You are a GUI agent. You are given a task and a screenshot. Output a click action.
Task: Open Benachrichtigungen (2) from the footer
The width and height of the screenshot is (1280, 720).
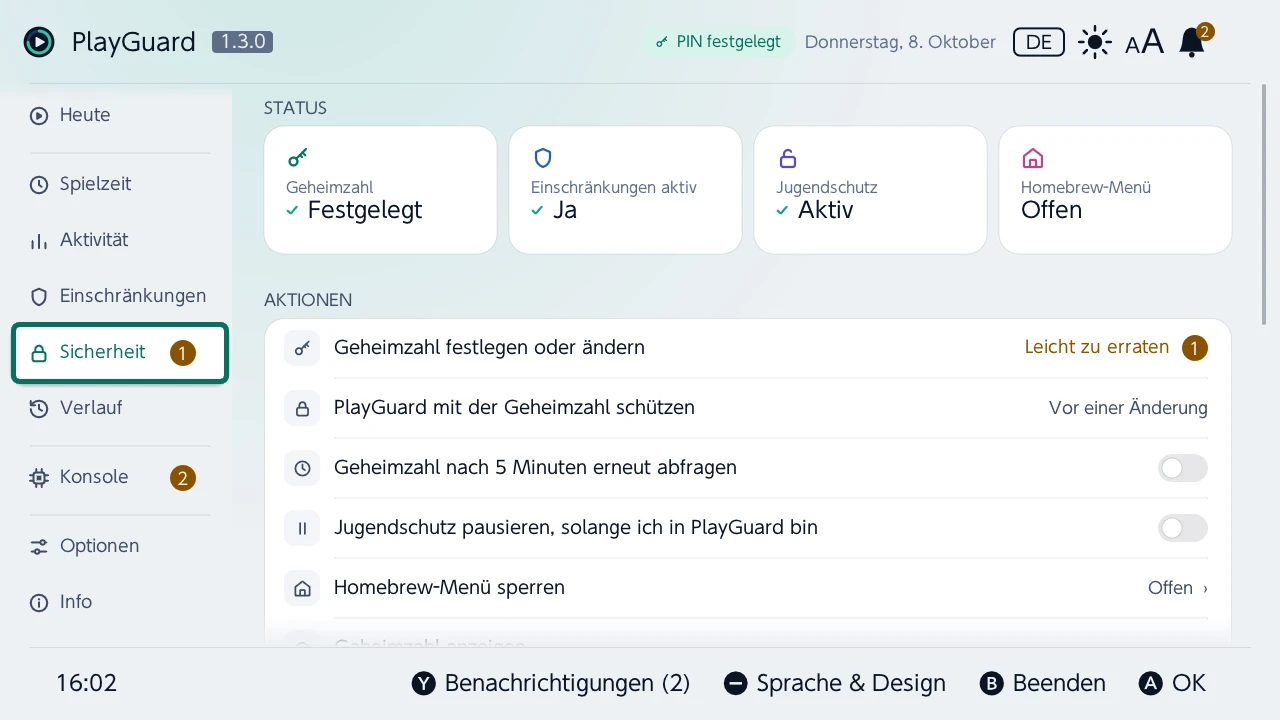pyautogui.click(x=551, y=684)
